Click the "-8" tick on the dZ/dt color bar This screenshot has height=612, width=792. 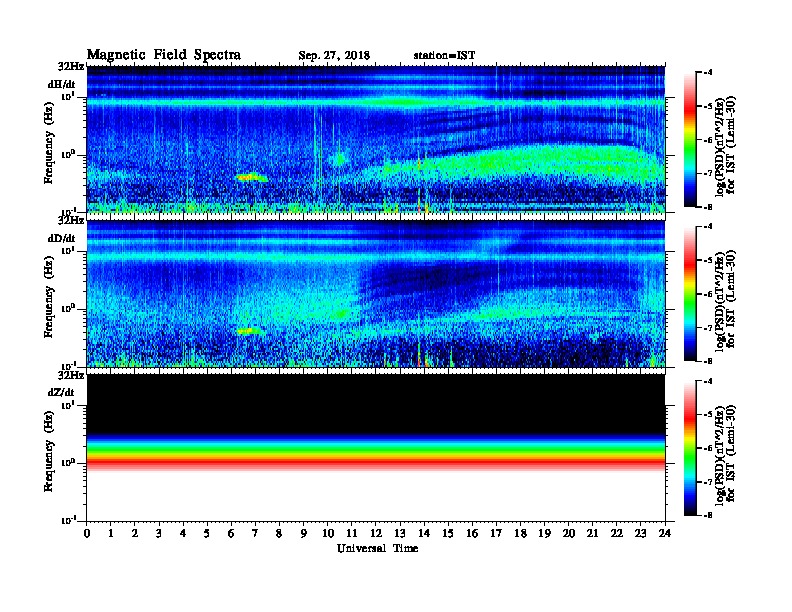(709, 515)
